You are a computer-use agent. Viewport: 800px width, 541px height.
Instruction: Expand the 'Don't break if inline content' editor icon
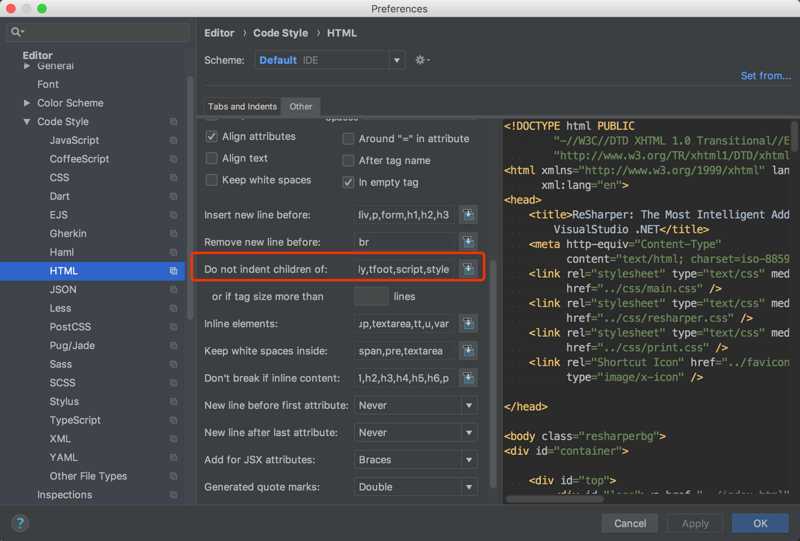click(x=468, y=378)
